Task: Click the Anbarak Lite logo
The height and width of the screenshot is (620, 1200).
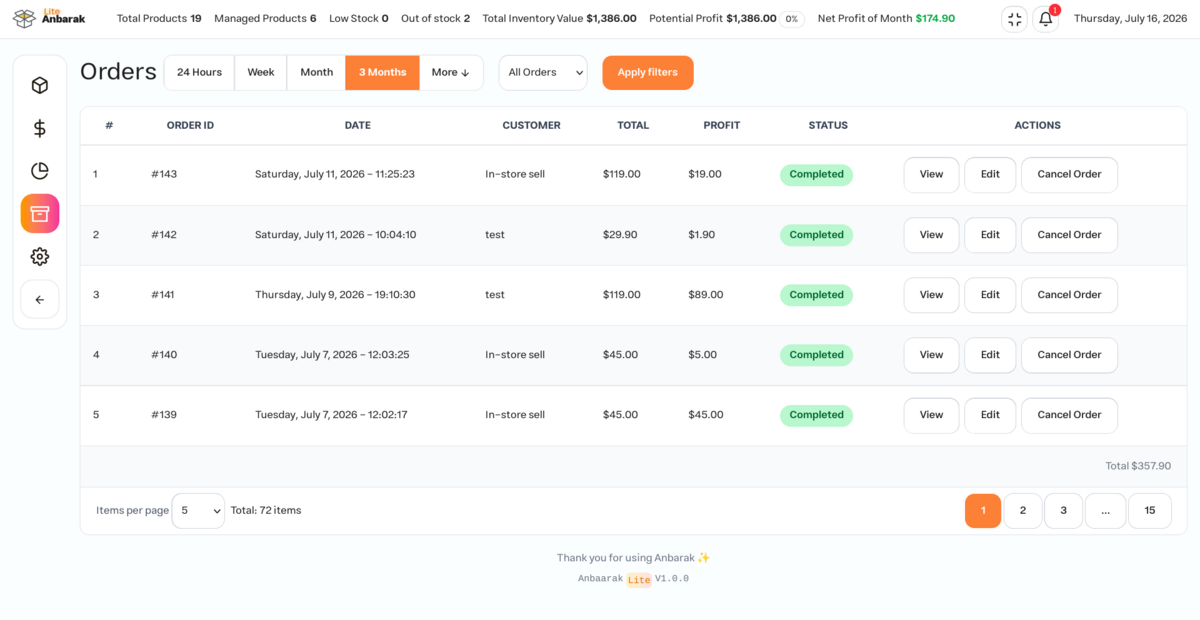Action: click(47, 18)
